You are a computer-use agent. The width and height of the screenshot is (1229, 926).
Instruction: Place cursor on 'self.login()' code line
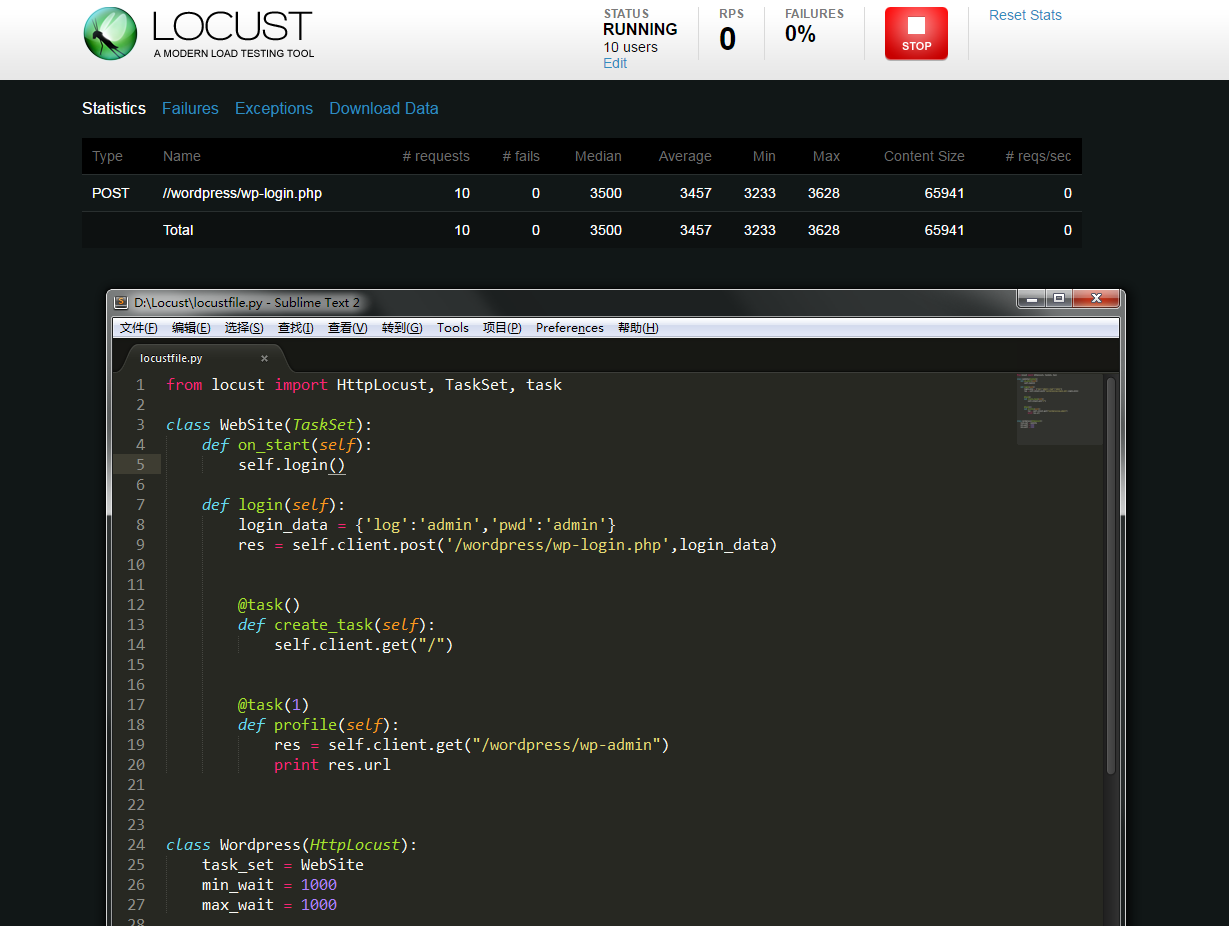click(x=291, y=464)
